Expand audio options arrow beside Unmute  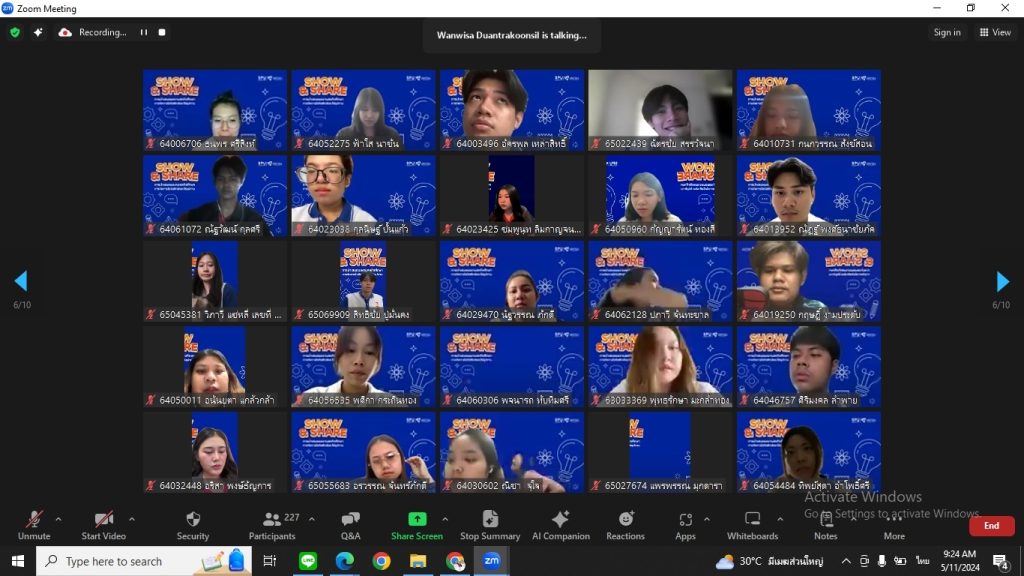point(58,520)
